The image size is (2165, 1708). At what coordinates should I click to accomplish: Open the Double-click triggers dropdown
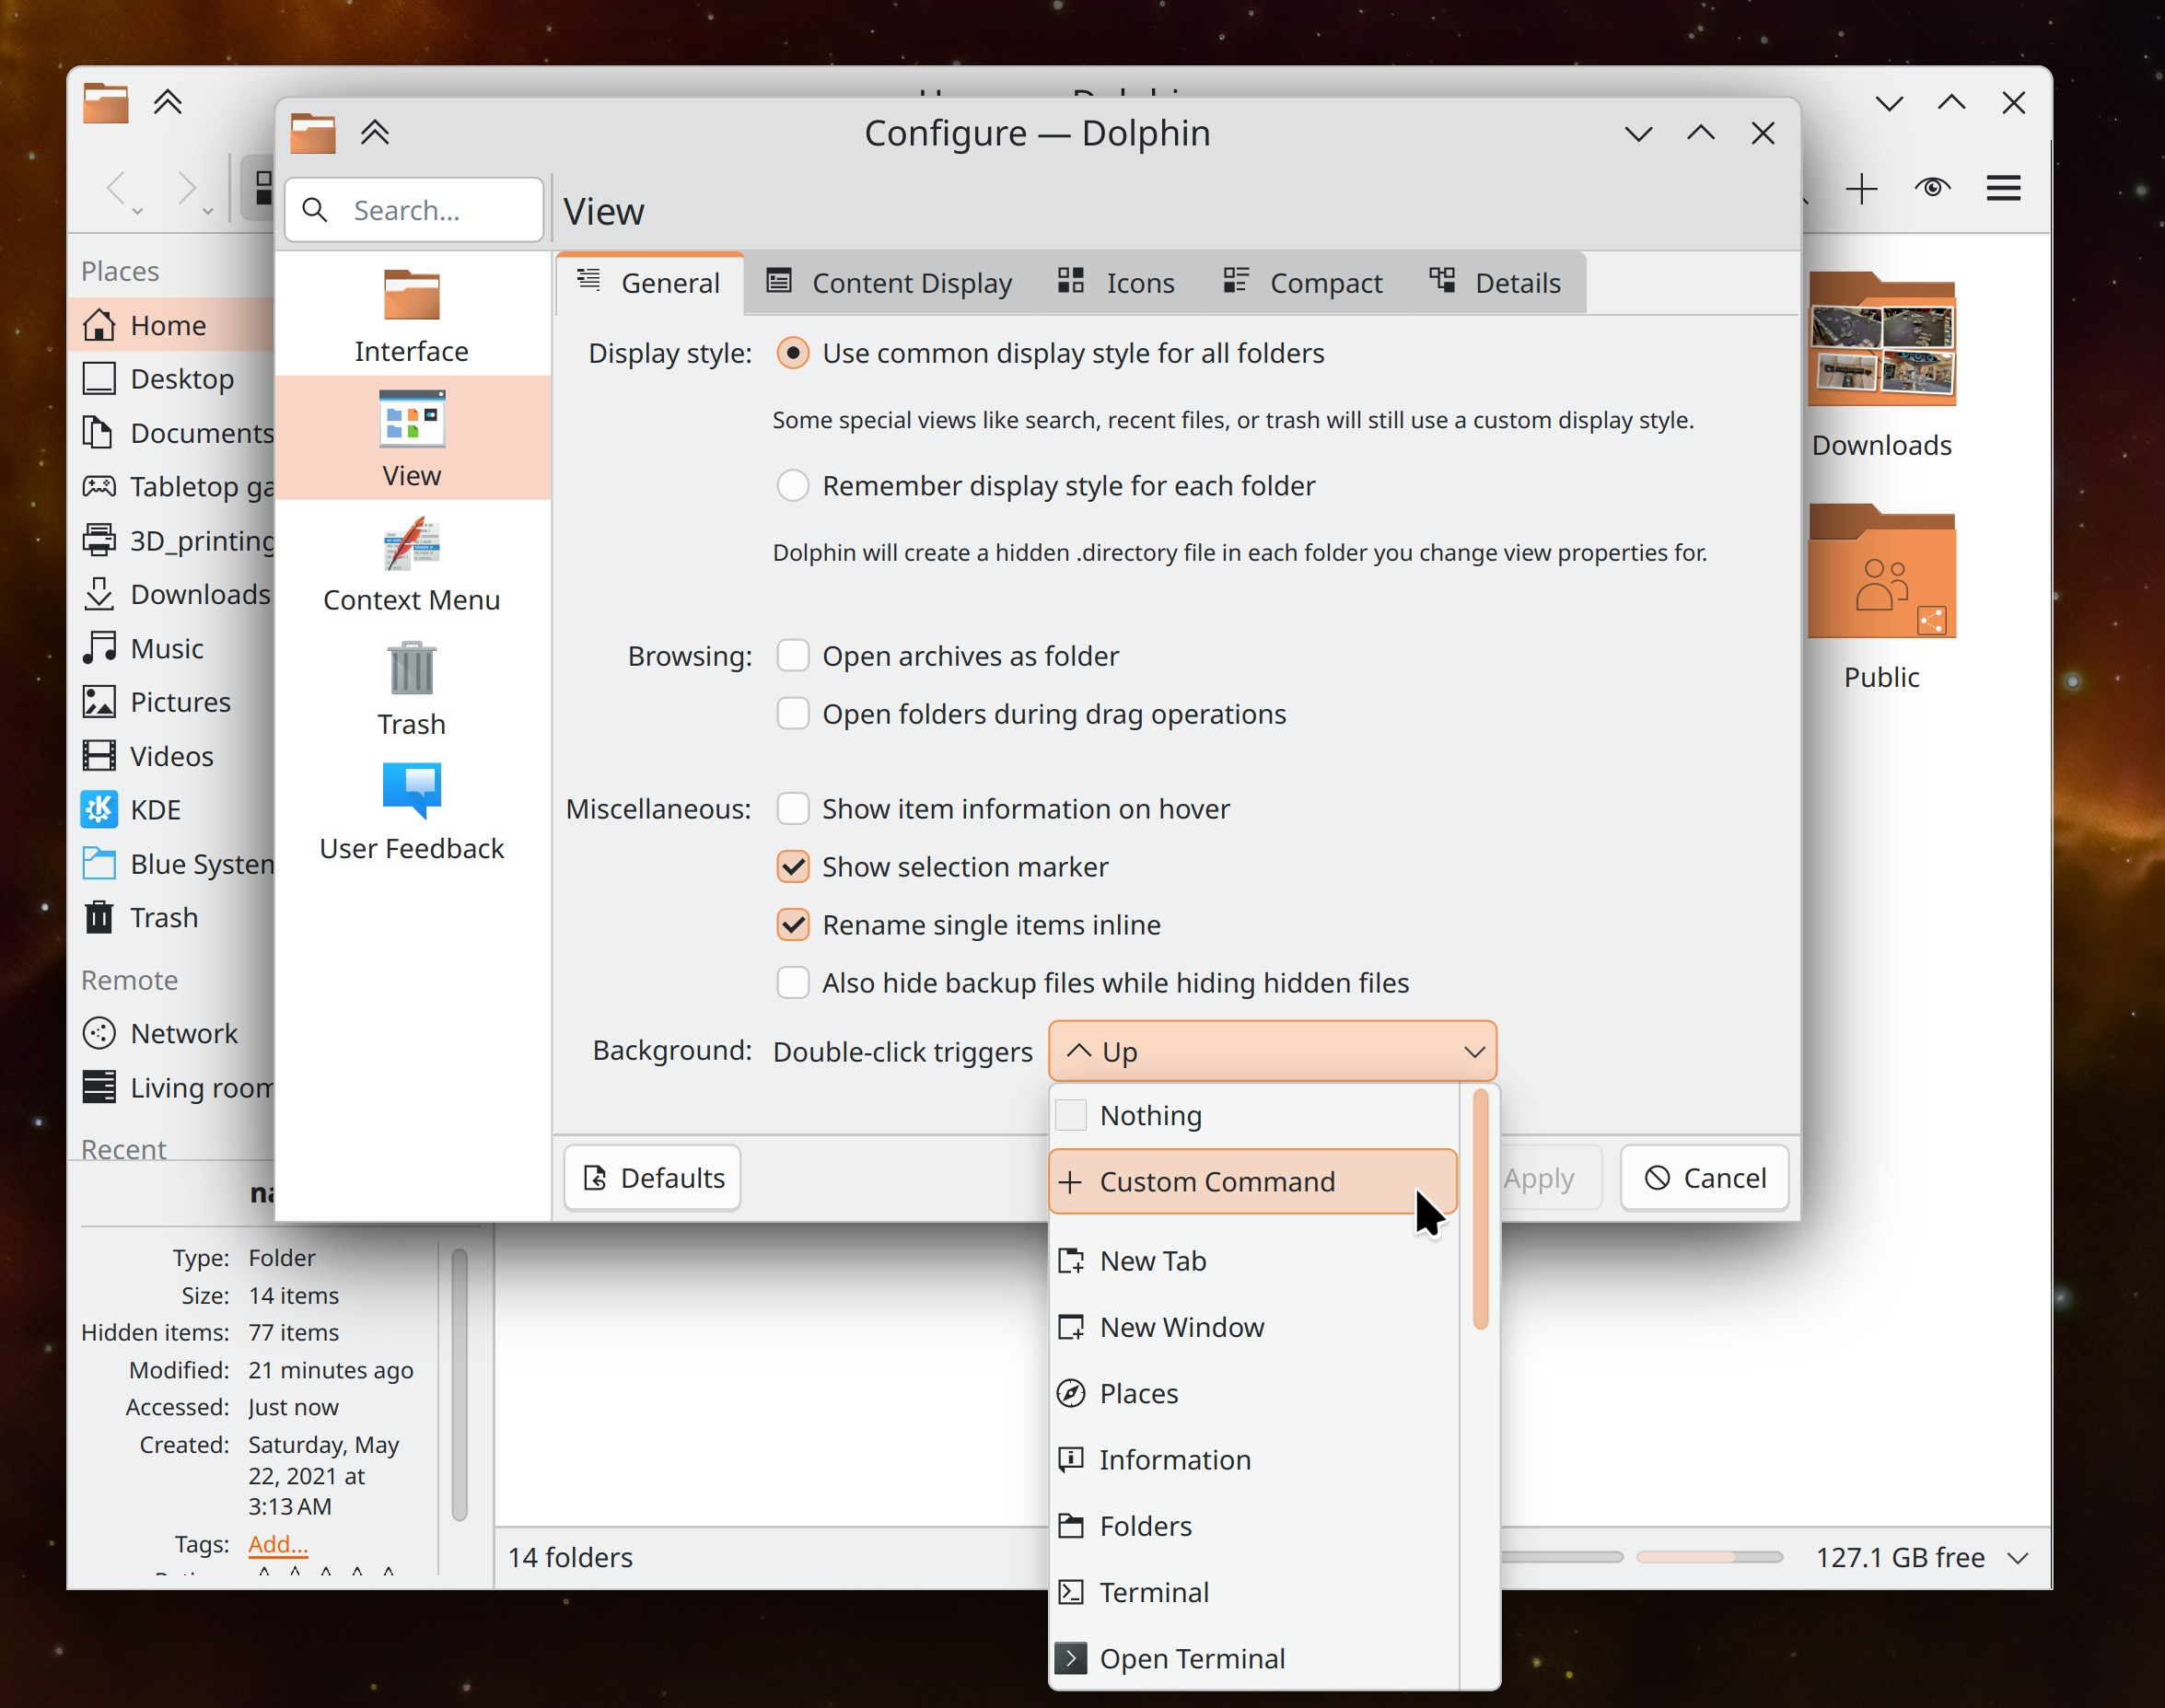coord(1271,1051)
